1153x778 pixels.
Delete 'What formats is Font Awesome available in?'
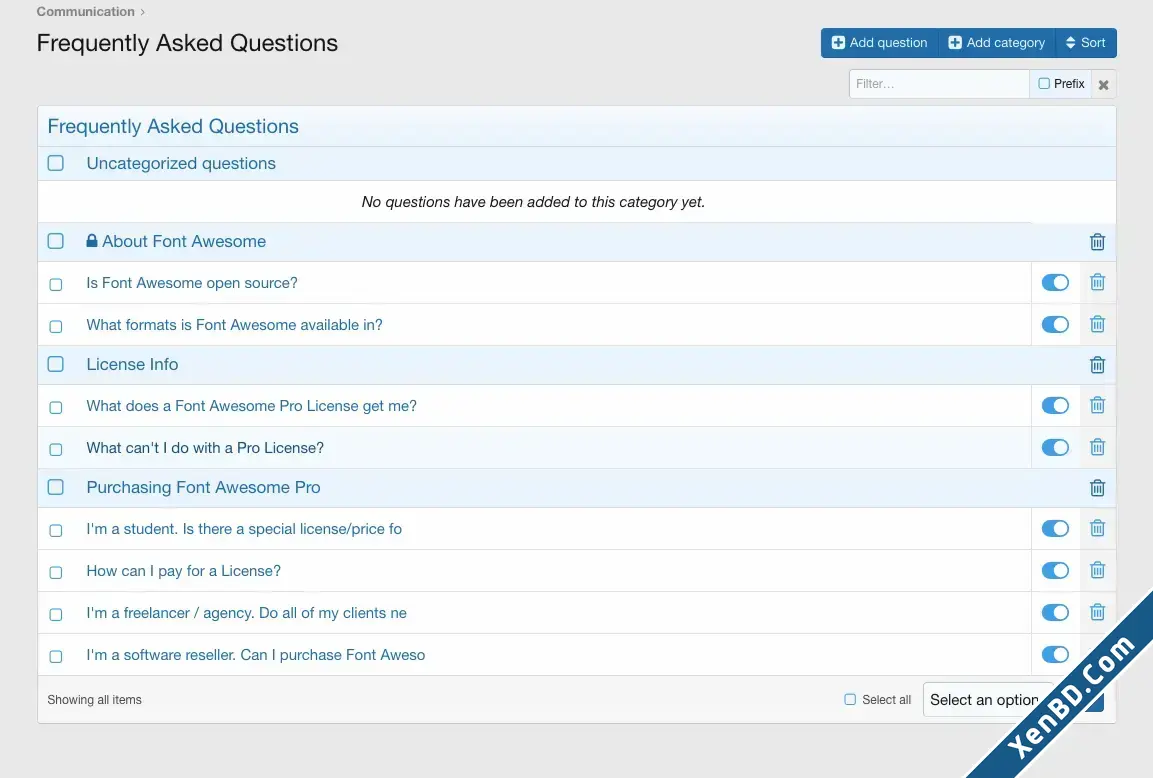(x=1097, y=324)
